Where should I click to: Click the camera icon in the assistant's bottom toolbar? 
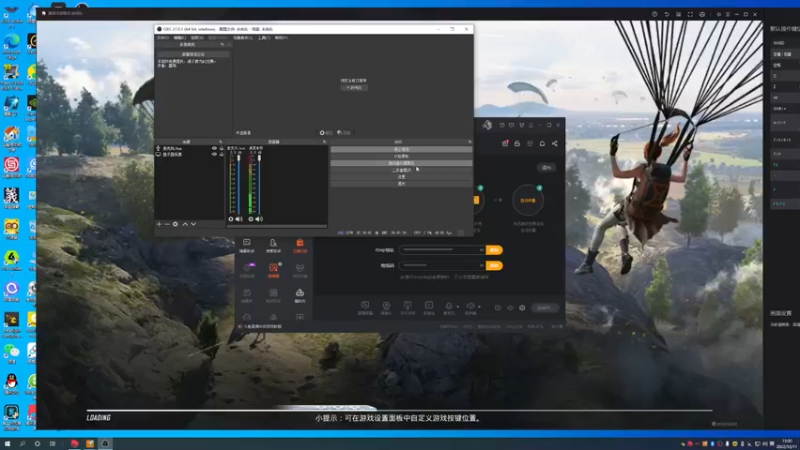click(x=386, y=305)
